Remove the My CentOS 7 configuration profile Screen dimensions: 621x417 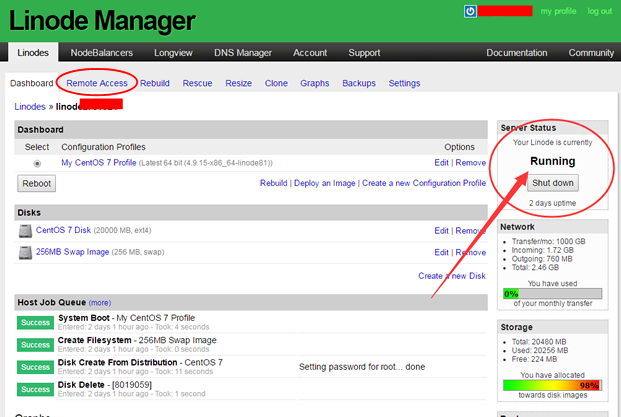471,163
